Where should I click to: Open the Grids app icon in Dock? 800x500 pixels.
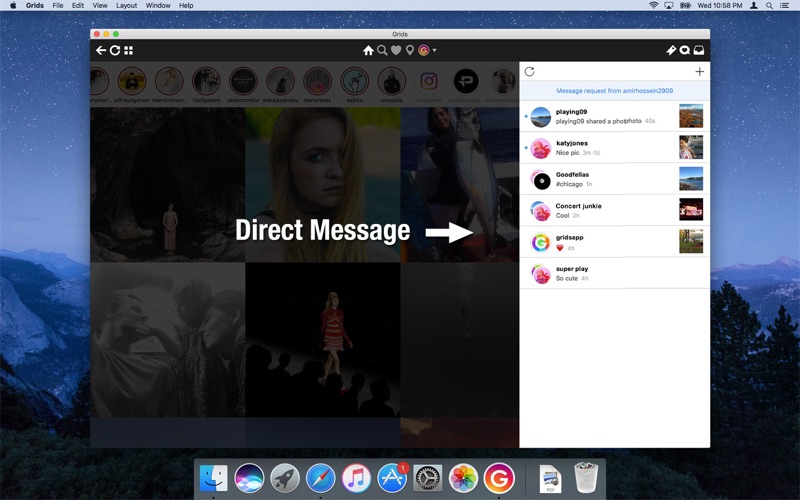[499, 479]
